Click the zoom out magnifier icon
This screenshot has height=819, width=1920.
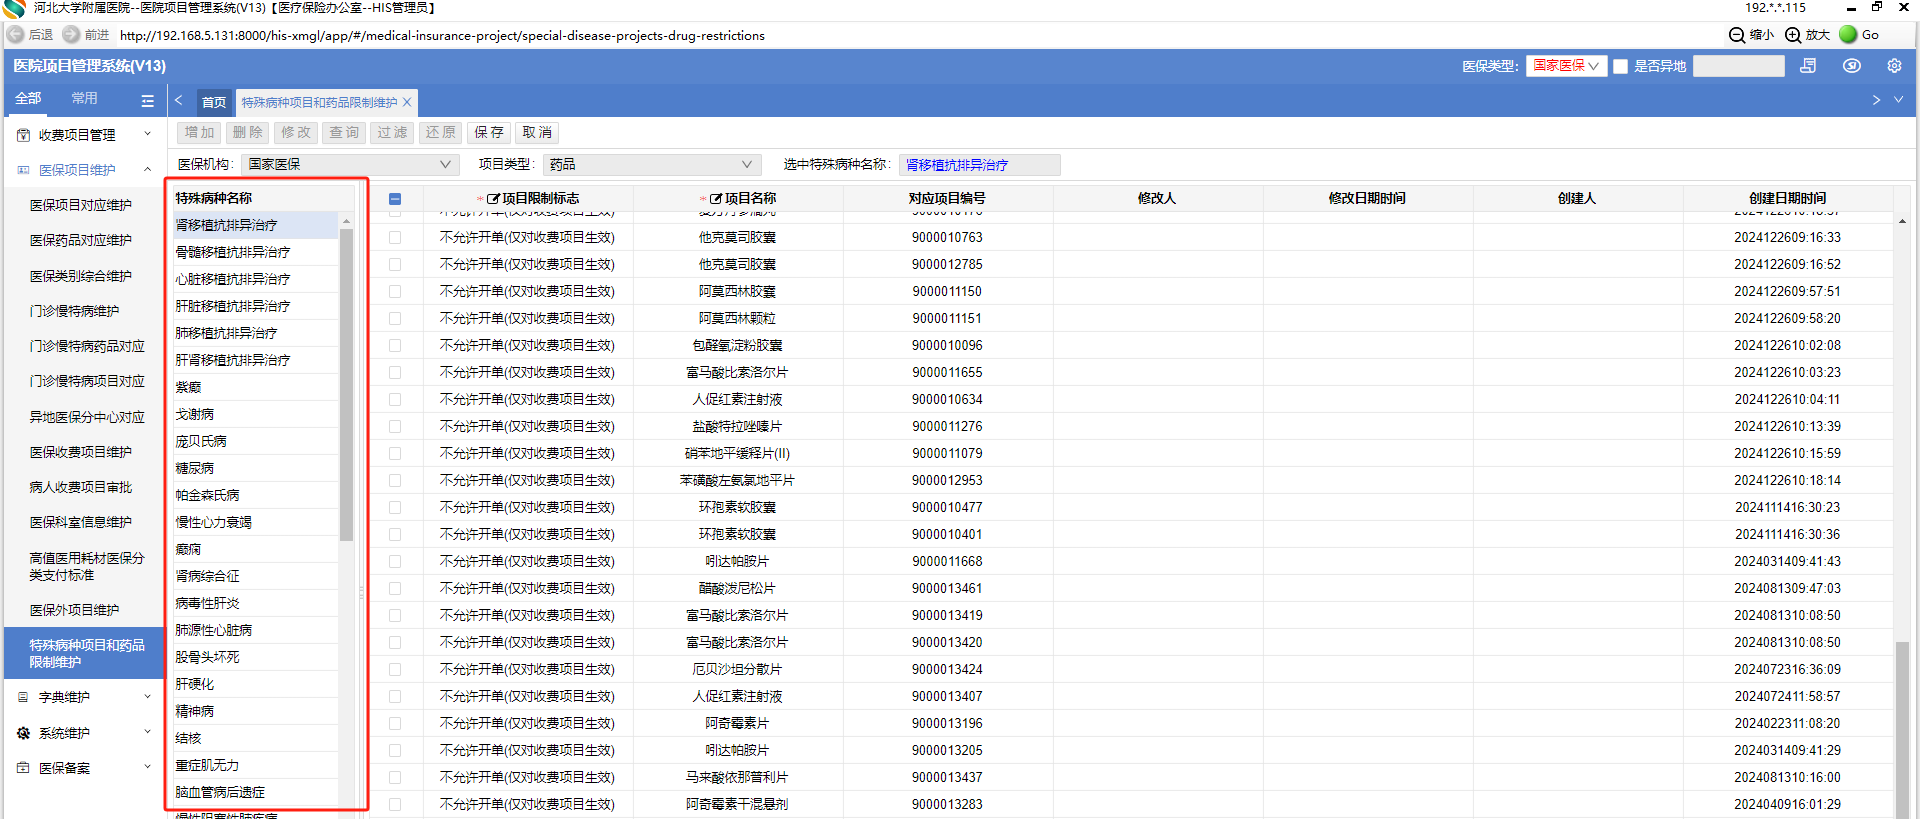click(1737, 35)
